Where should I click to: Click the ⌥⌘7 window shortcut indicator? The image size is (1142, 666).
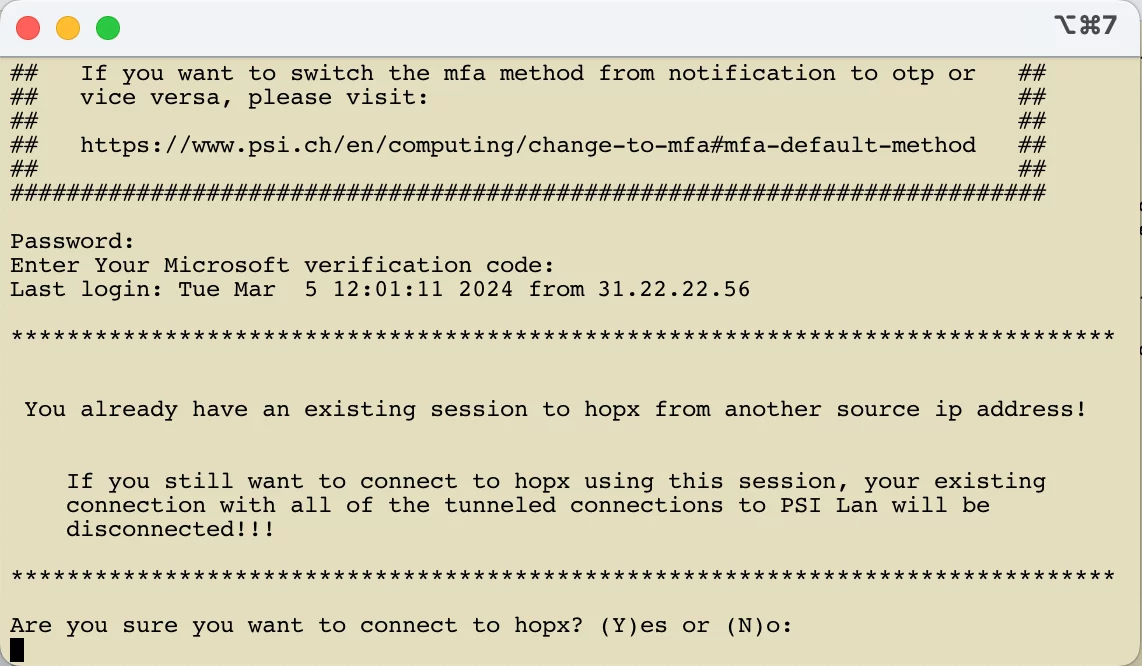pyautogui.click(x=1085, y=26)
